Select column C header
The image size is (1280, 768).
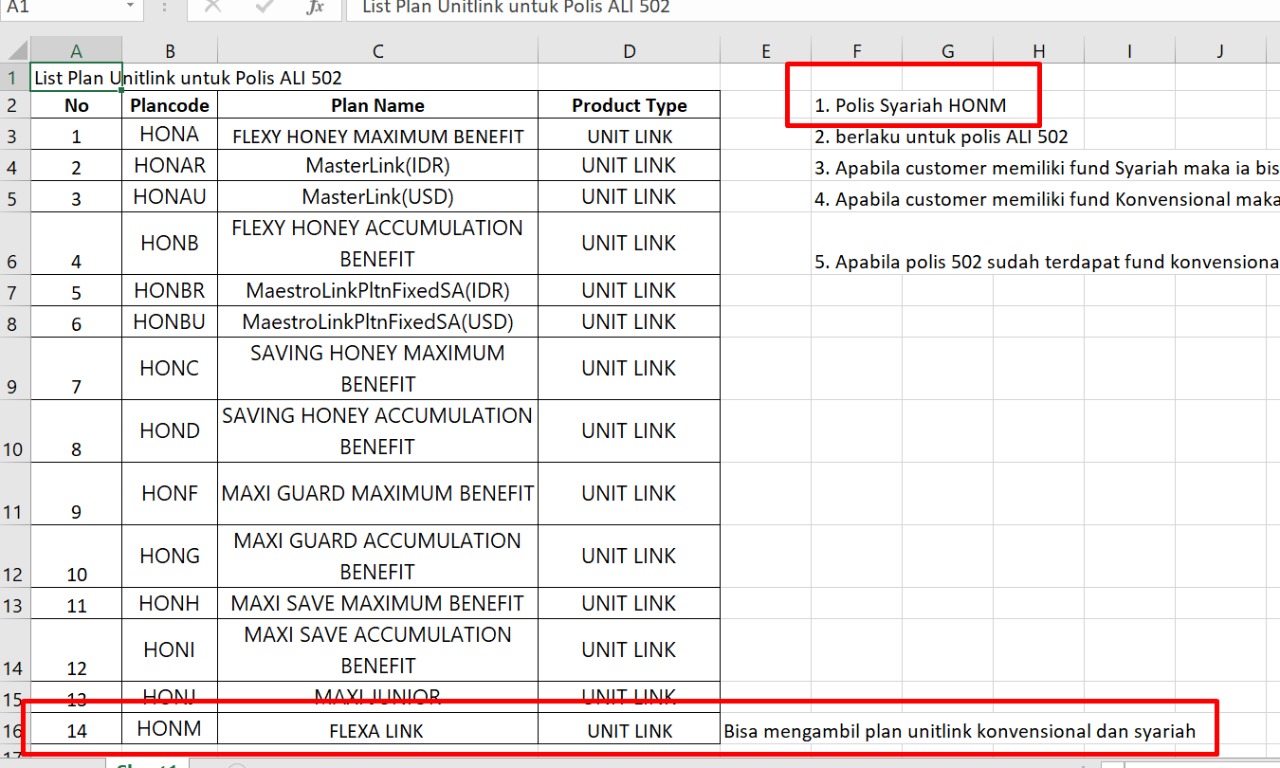point(377,51)
